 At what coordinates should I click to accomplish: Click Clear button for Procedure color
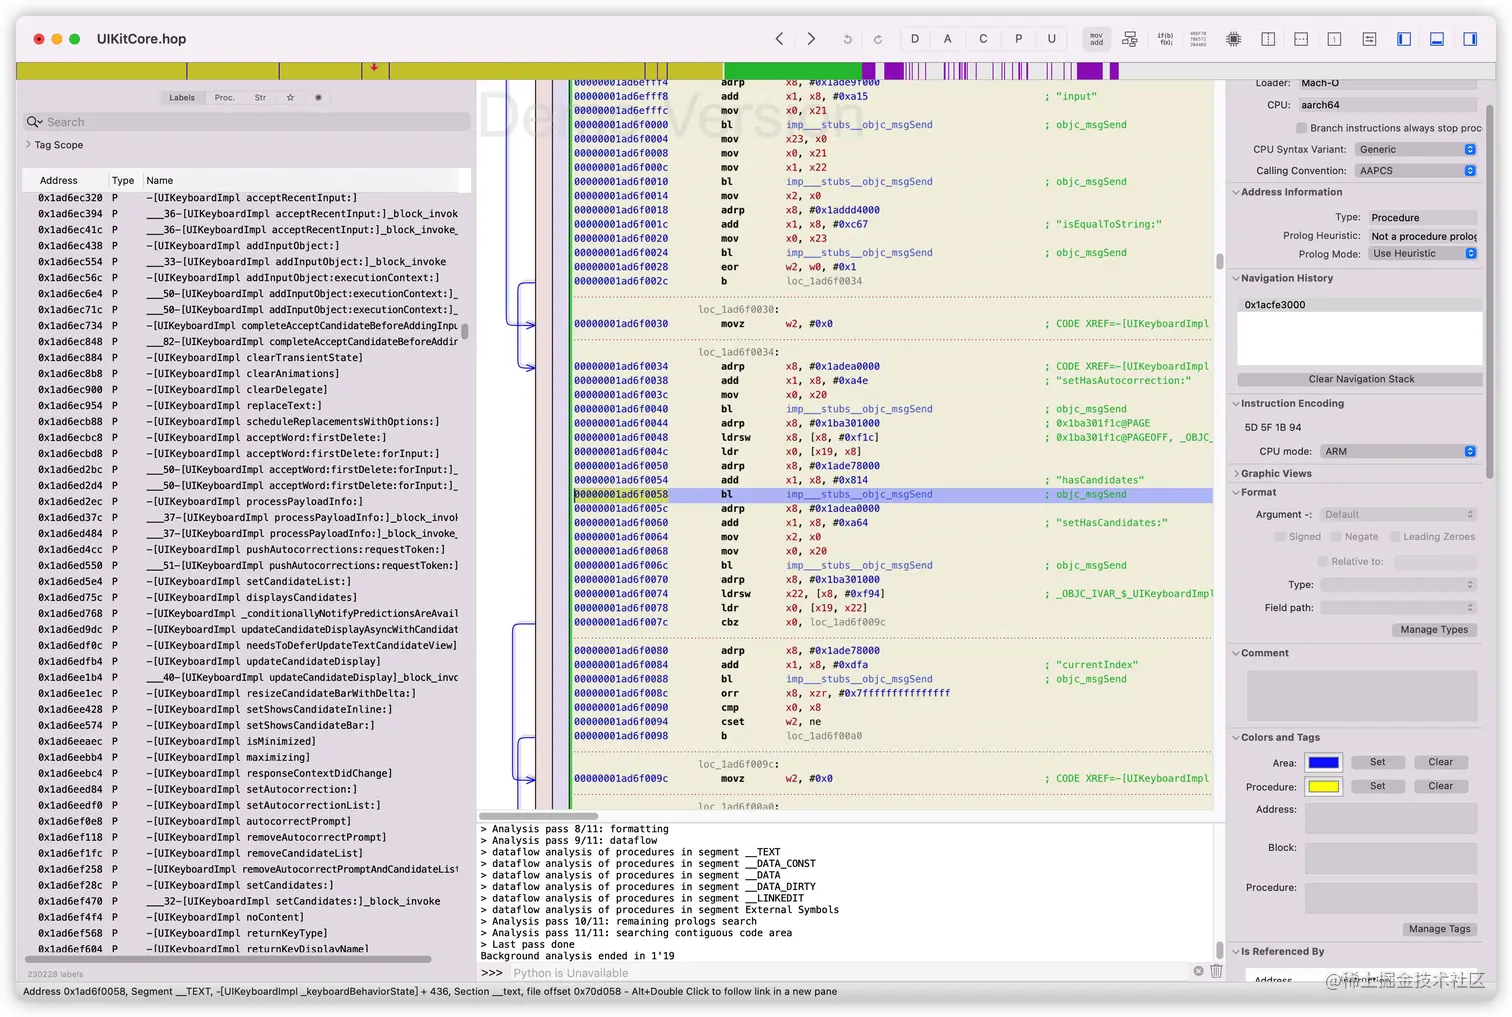[x=1440, y=786]
